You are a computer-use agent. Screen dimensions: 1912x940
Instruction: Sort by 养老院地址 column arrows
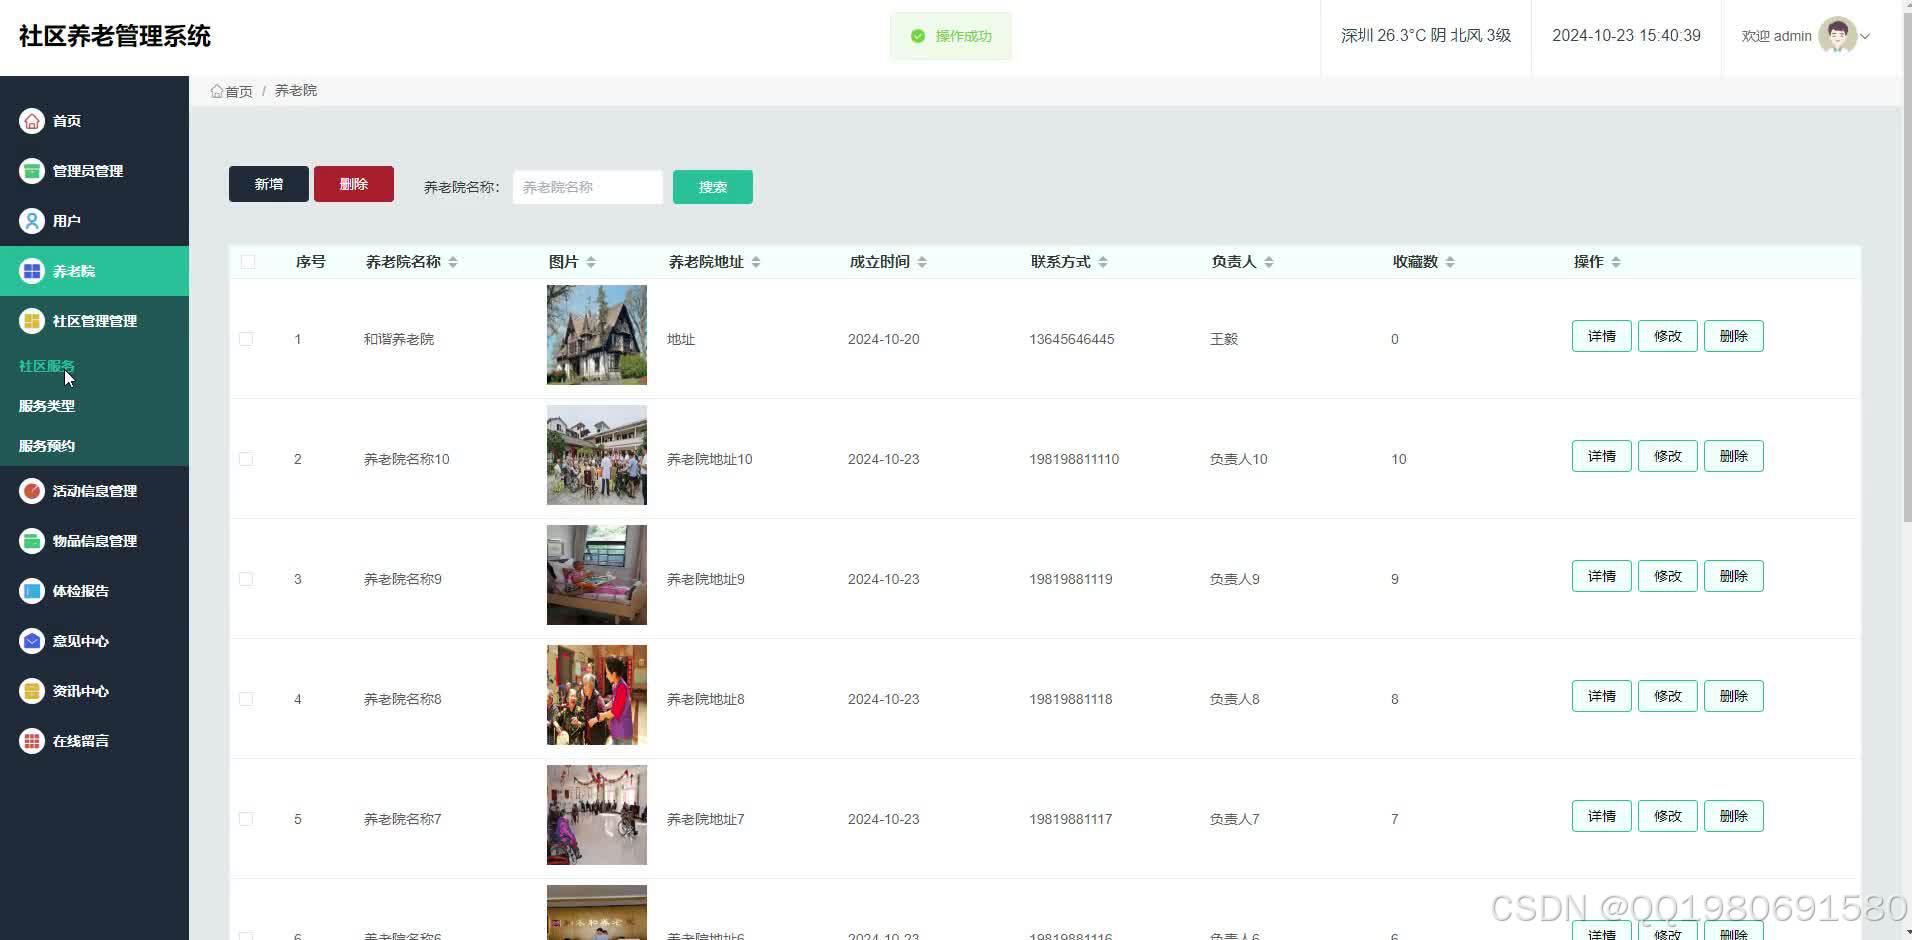(x=756, y=262)
